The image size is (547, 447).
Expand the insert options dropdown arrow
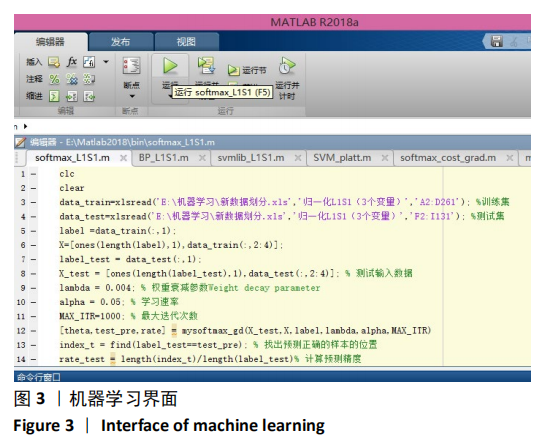[x=106, y=62]
